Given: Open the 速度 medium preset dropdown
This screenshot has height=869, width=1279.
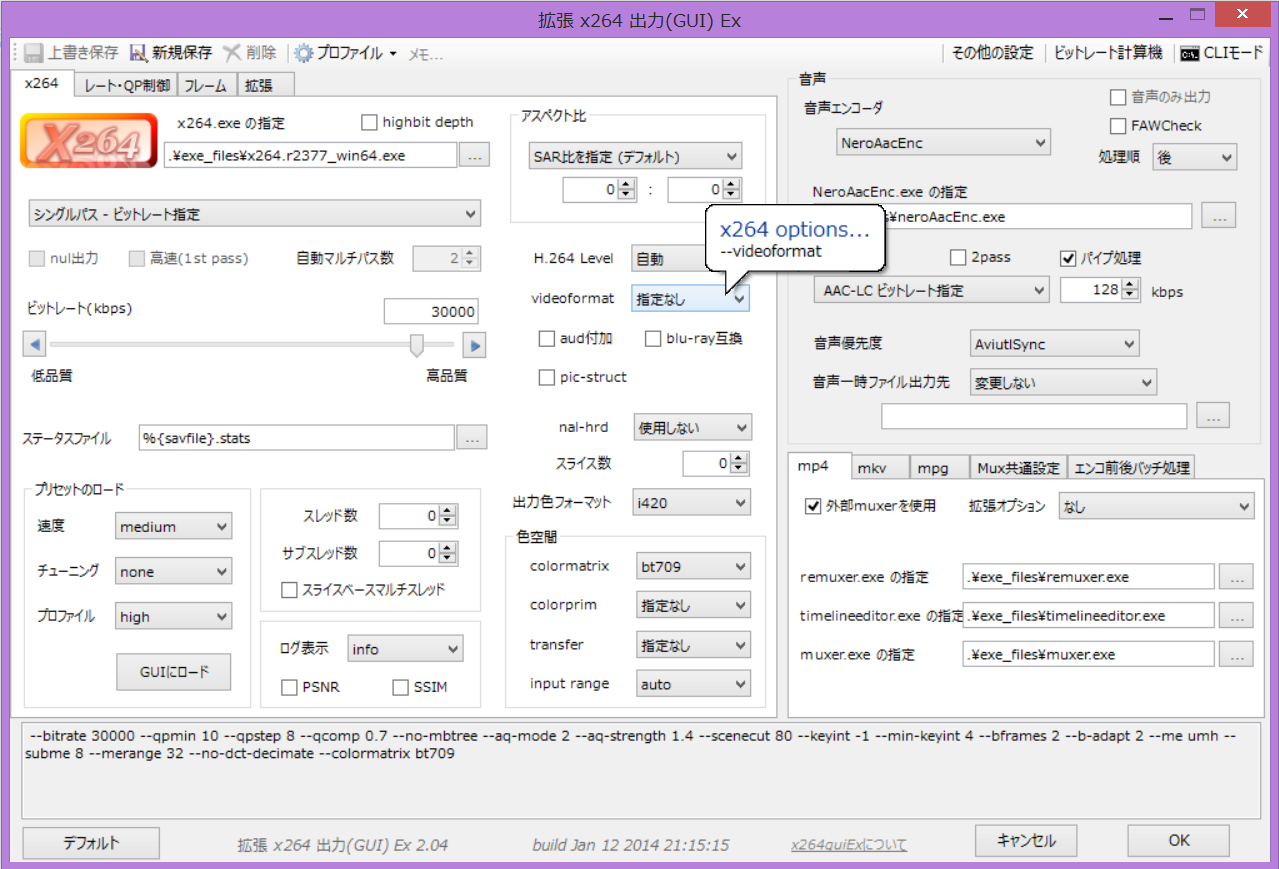Looking at the screenshot, I should tap(173, 527).
